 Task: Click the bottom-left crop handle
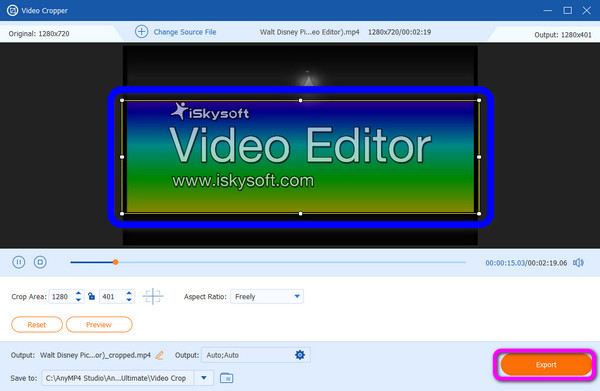[122, 213]
